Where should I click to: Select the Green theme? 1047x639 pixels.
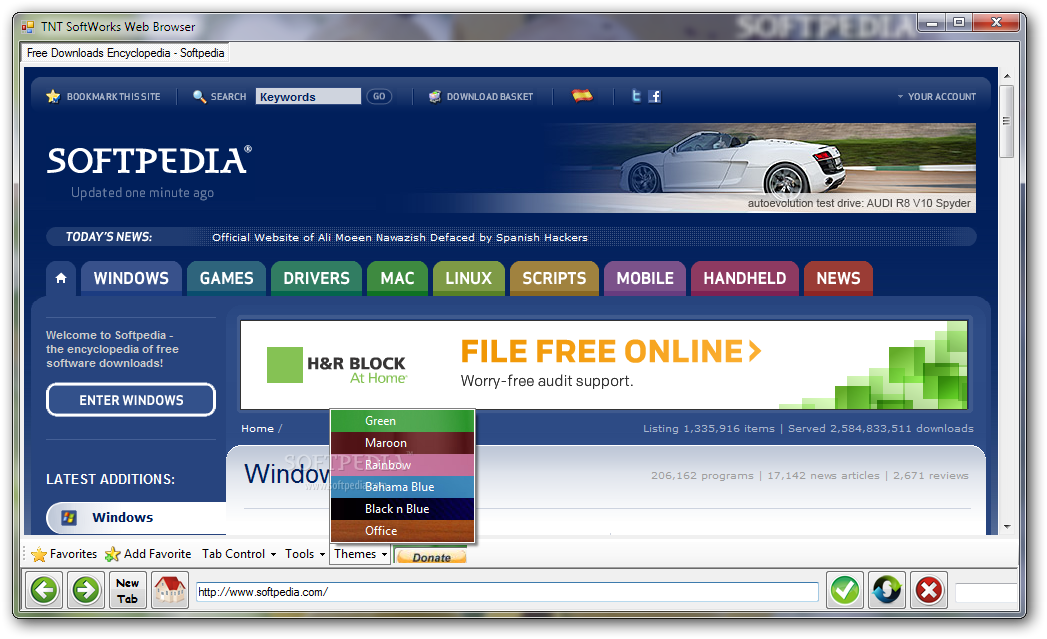point(403,421)
